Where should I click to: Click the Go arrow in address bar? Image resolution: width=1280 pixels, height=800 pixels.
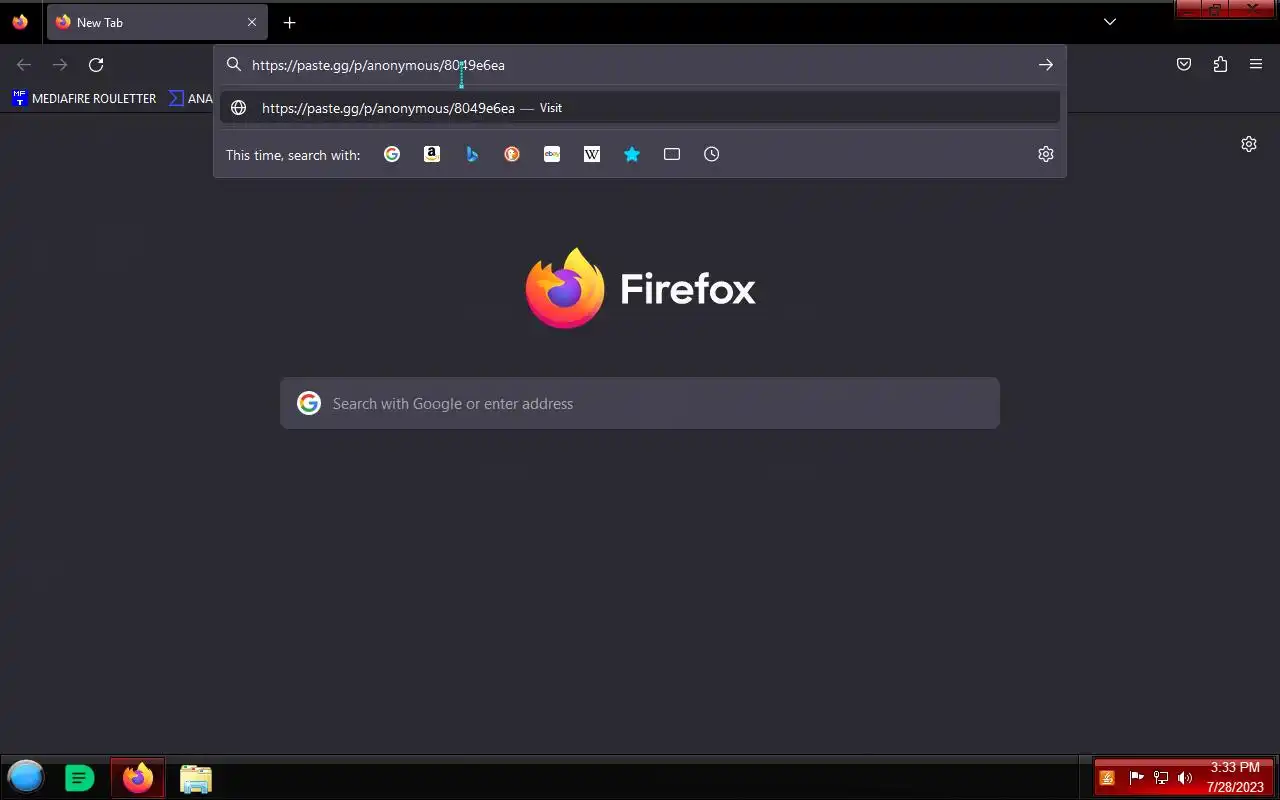[1045, 65]
